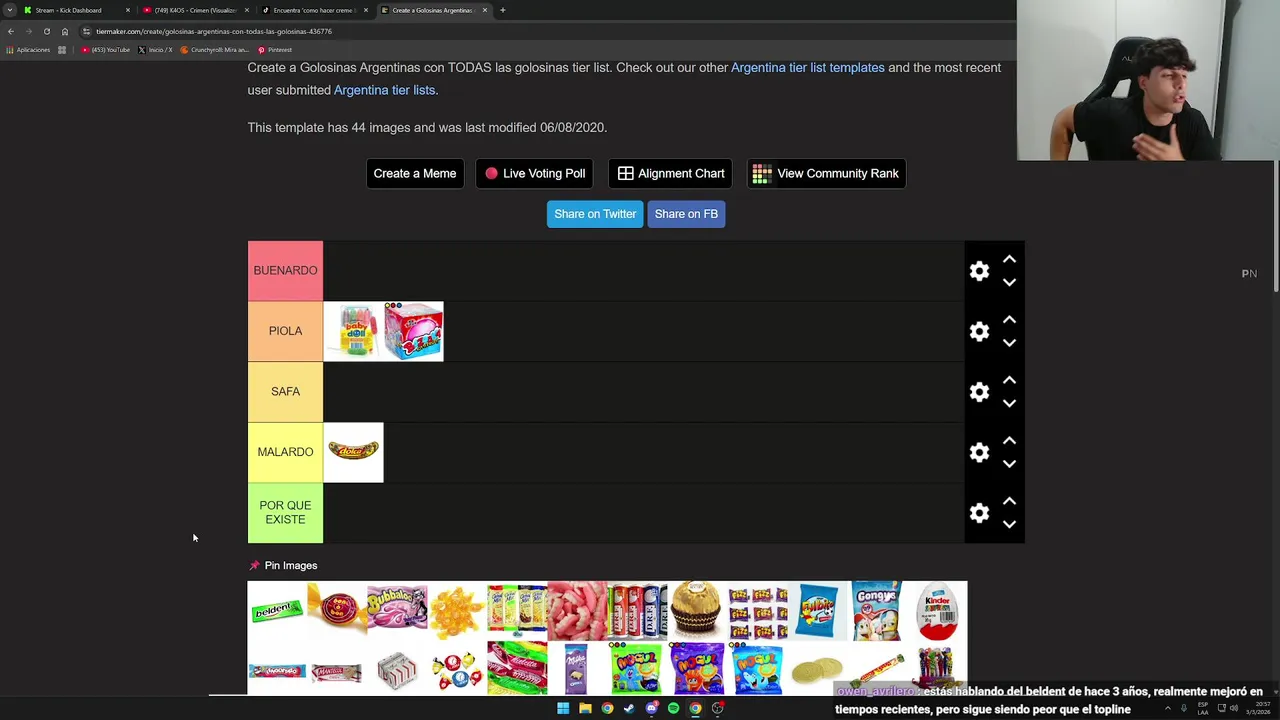Screen dimensions: 1280x720
Task: Move POR QUE EXISTE tier up
Action: tap(1009, 501)
